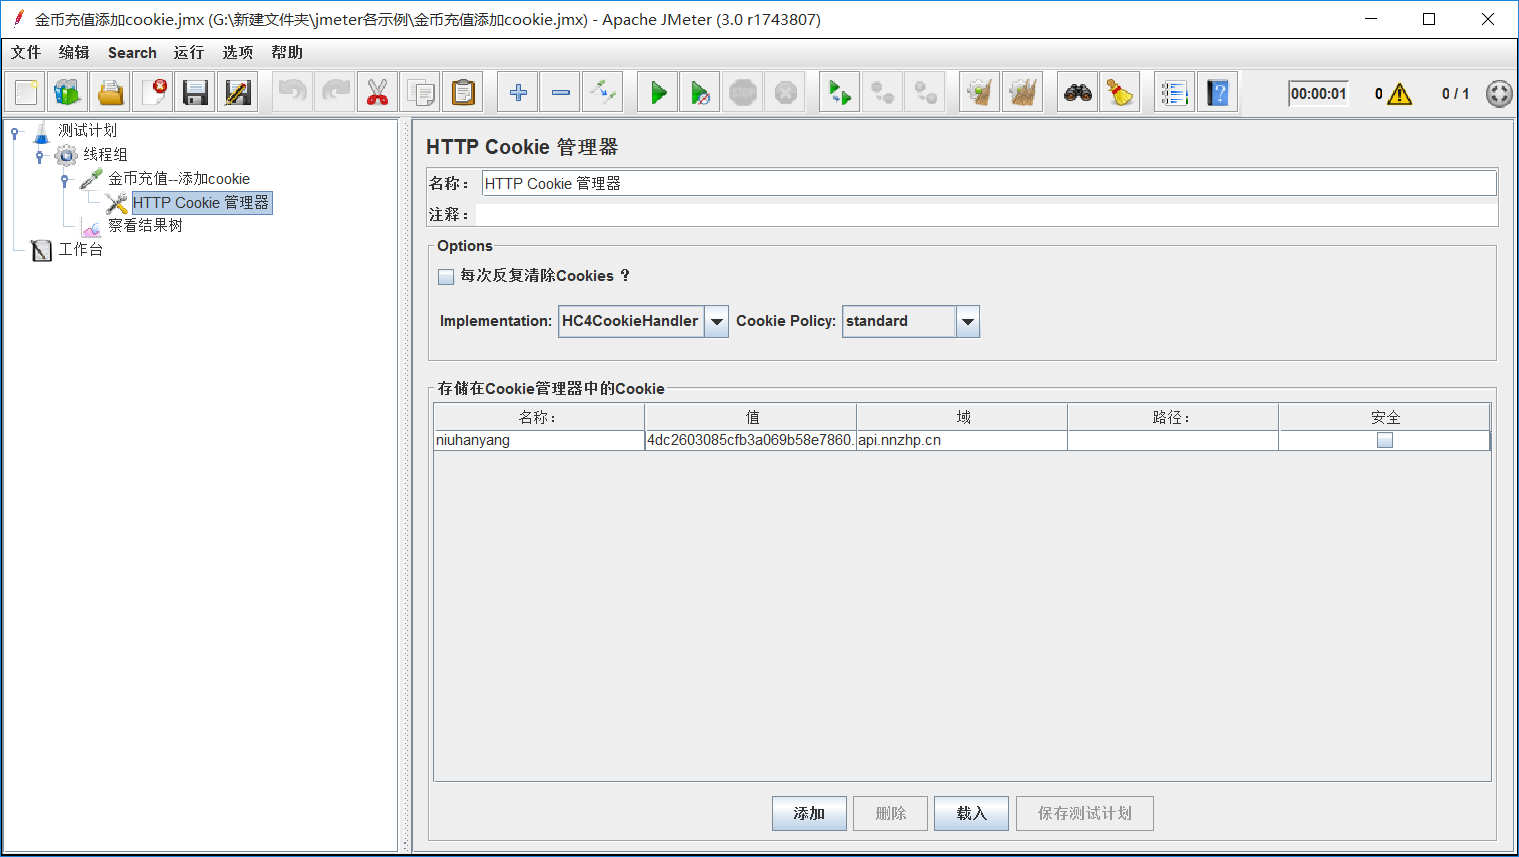The width and height of the screenshot is (1519, 857).
Task: Click the New test plan icon
Action: click(26, 93)
